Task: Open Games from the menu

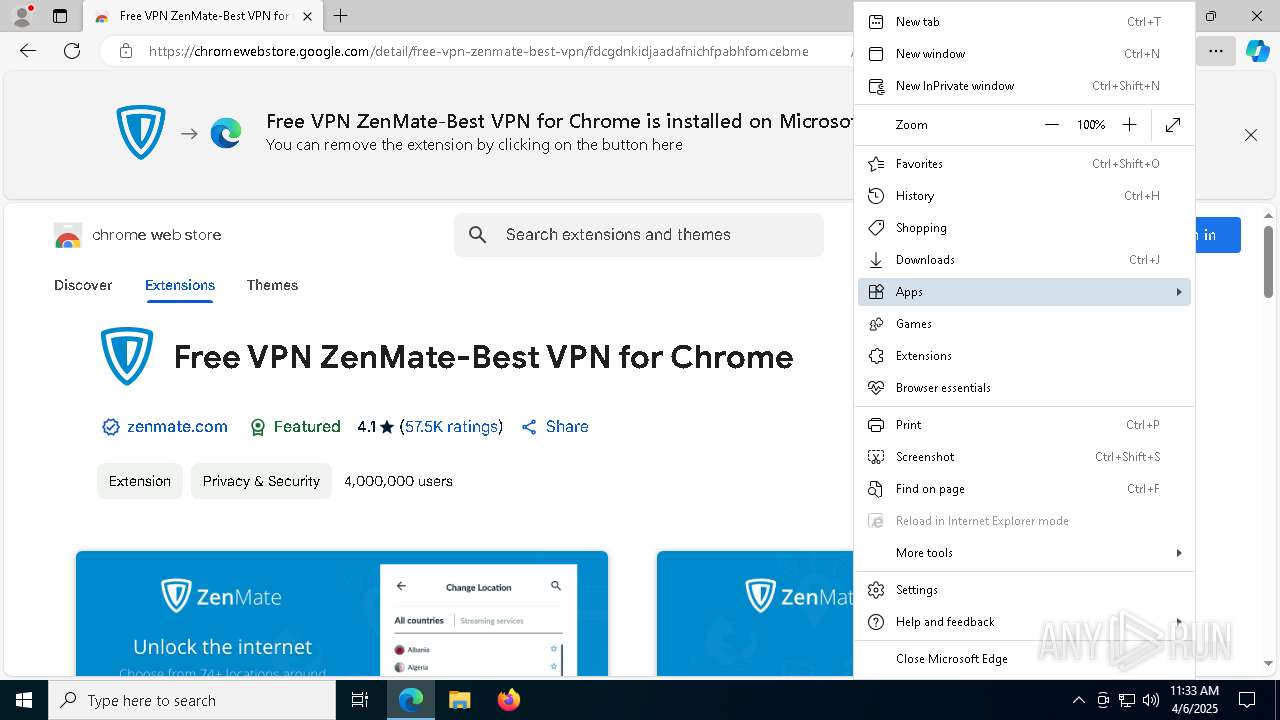Action: 1024,324
